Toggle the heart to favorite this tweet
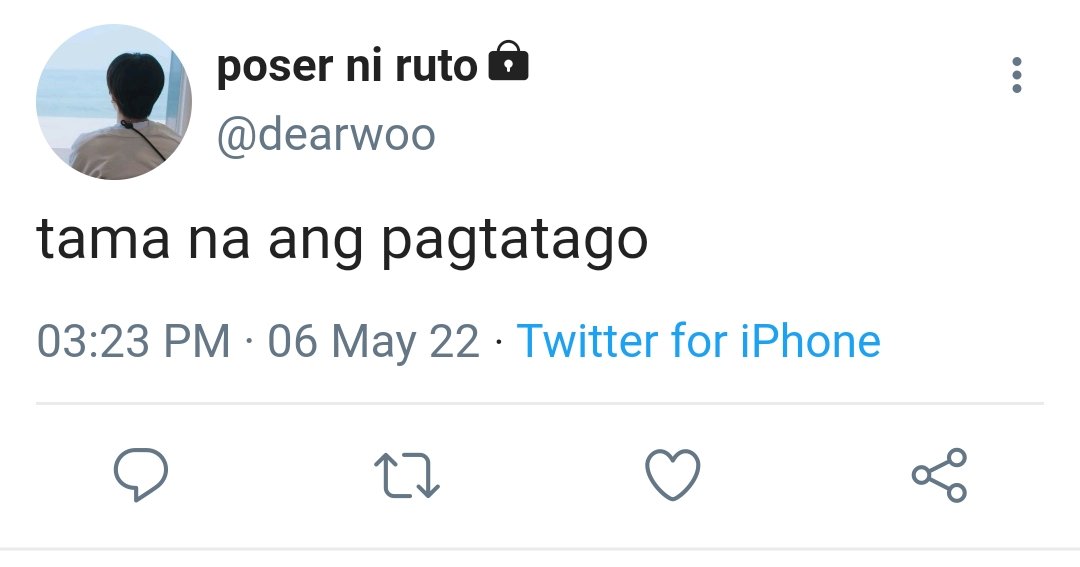This screenshot has height=567, width=1080. 672,475
